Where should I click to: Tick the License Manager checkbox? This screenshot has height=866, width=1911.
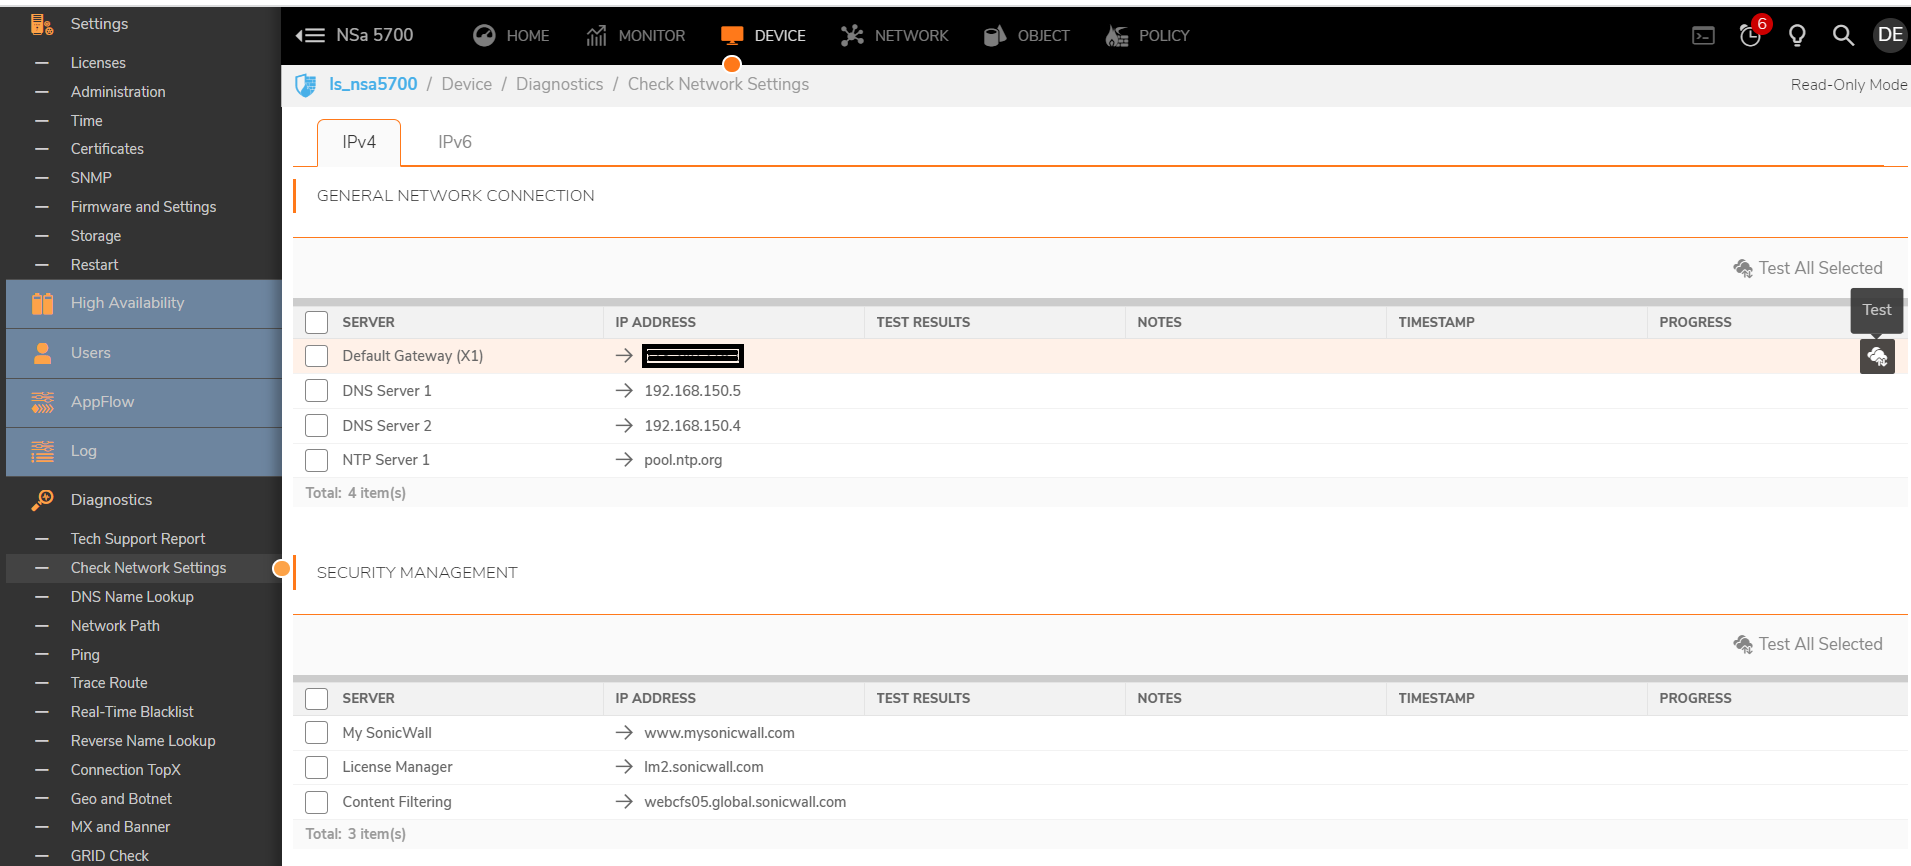(x=317, y=767)
